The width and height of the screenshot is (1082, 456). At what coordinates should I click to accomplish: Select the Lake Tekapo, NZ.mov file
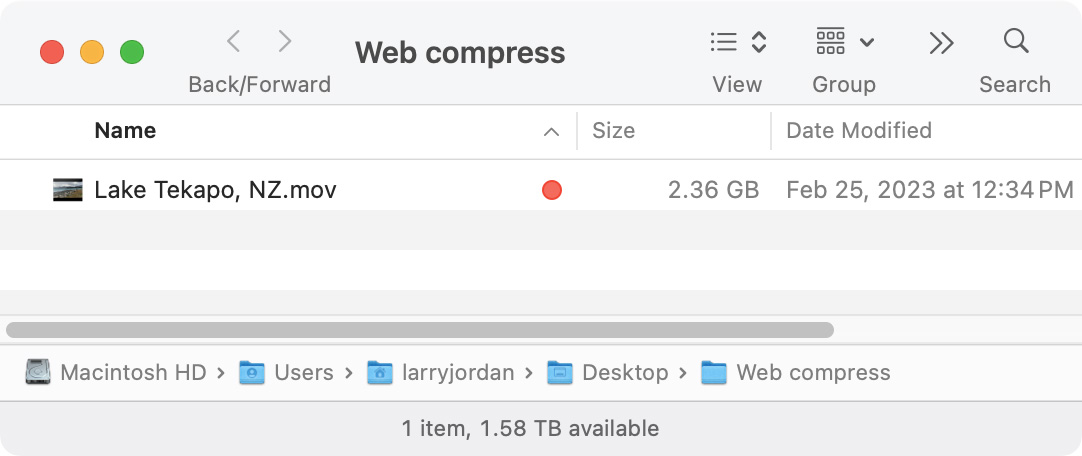[x=215, y=189]
